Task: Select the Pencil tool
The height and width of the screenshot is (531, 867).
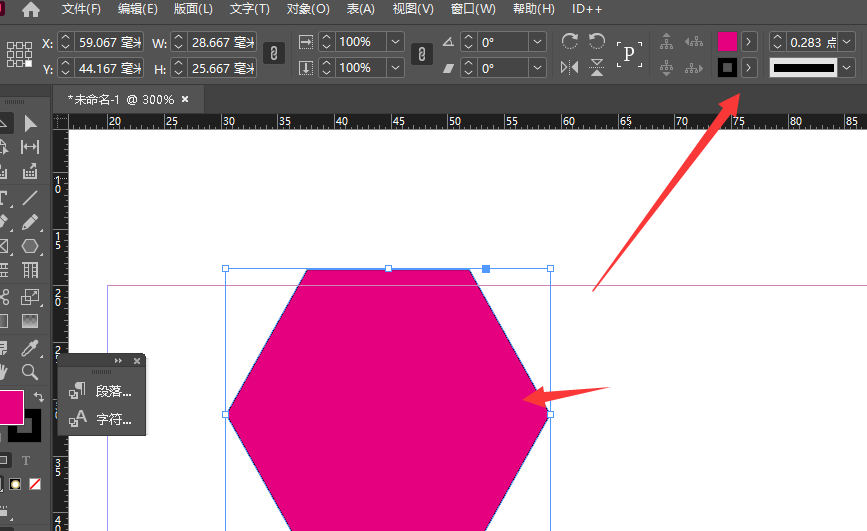Action: coord(30,221)
